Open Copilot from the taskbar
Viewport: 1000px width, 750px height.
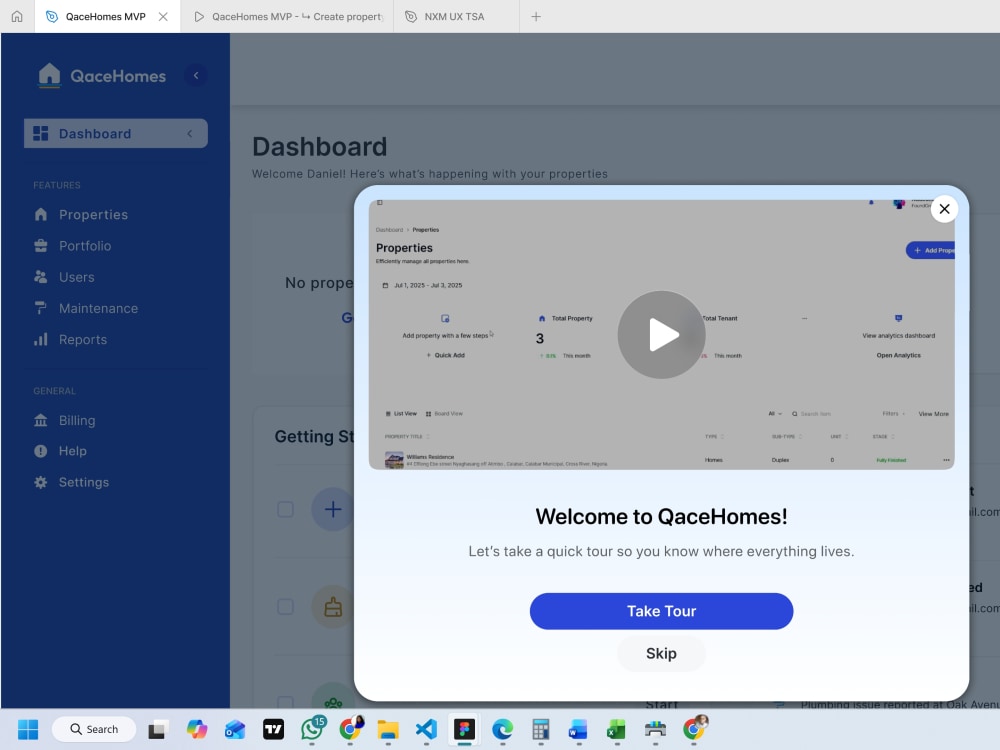(x=196, y=729)
